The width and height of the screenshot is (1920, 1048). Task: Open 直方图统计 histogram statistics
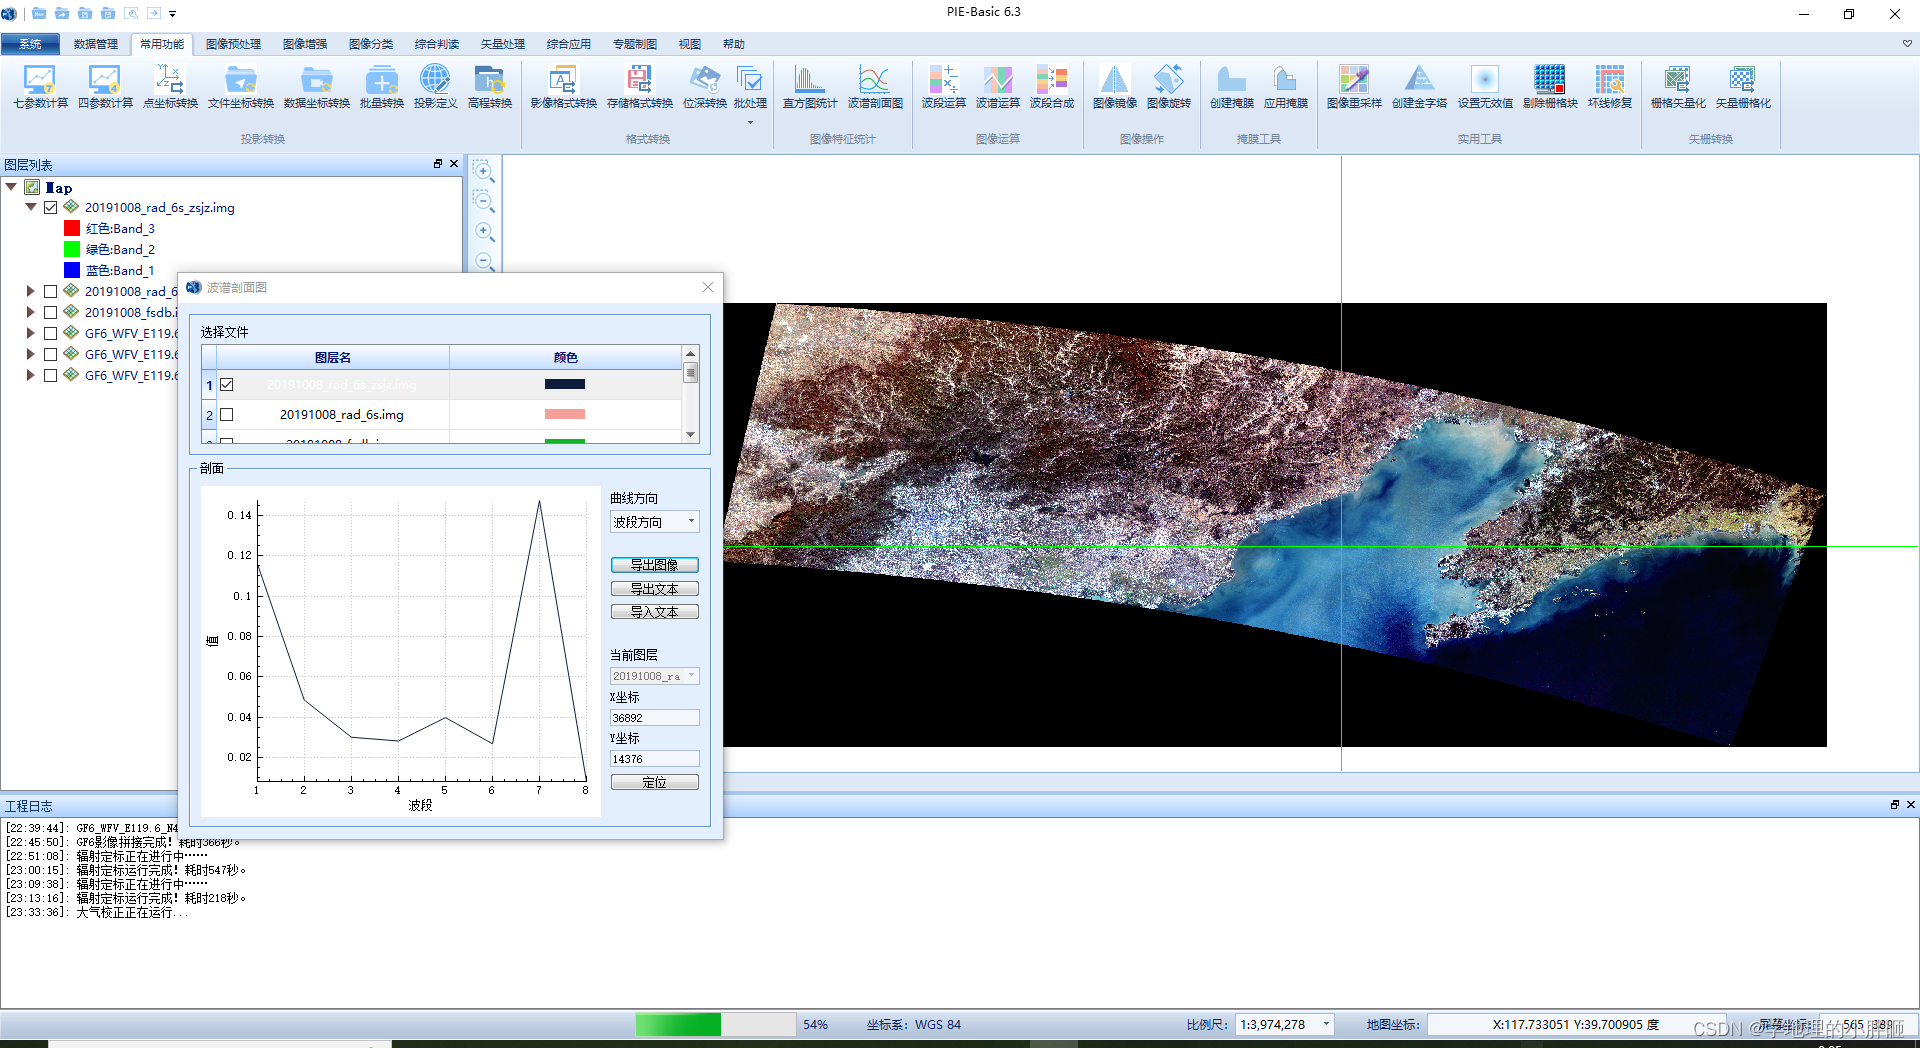pyautogui.click(x=810, y=86)
